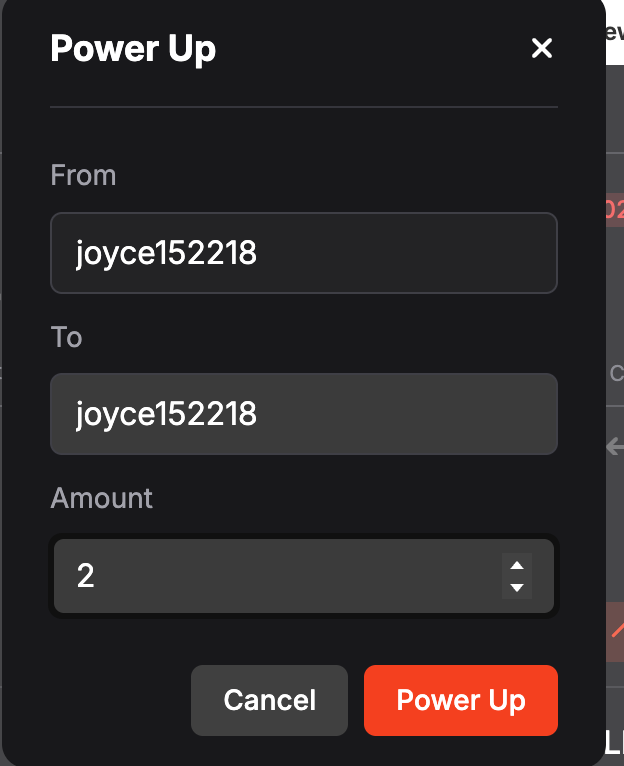624x766 pixels.
Task: Click the From label
Action: [83, 175]
